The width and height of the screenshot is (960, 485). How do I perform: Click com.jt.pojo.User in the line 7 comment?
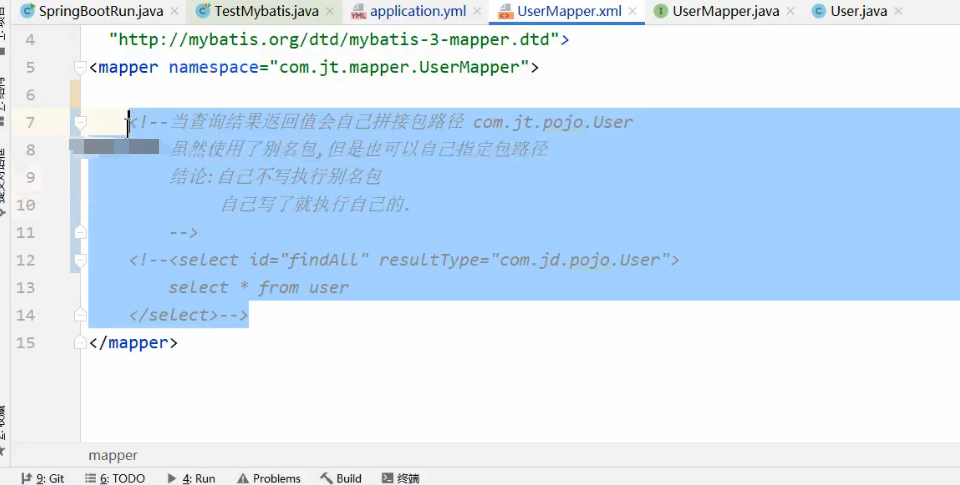tap(553, 122)
